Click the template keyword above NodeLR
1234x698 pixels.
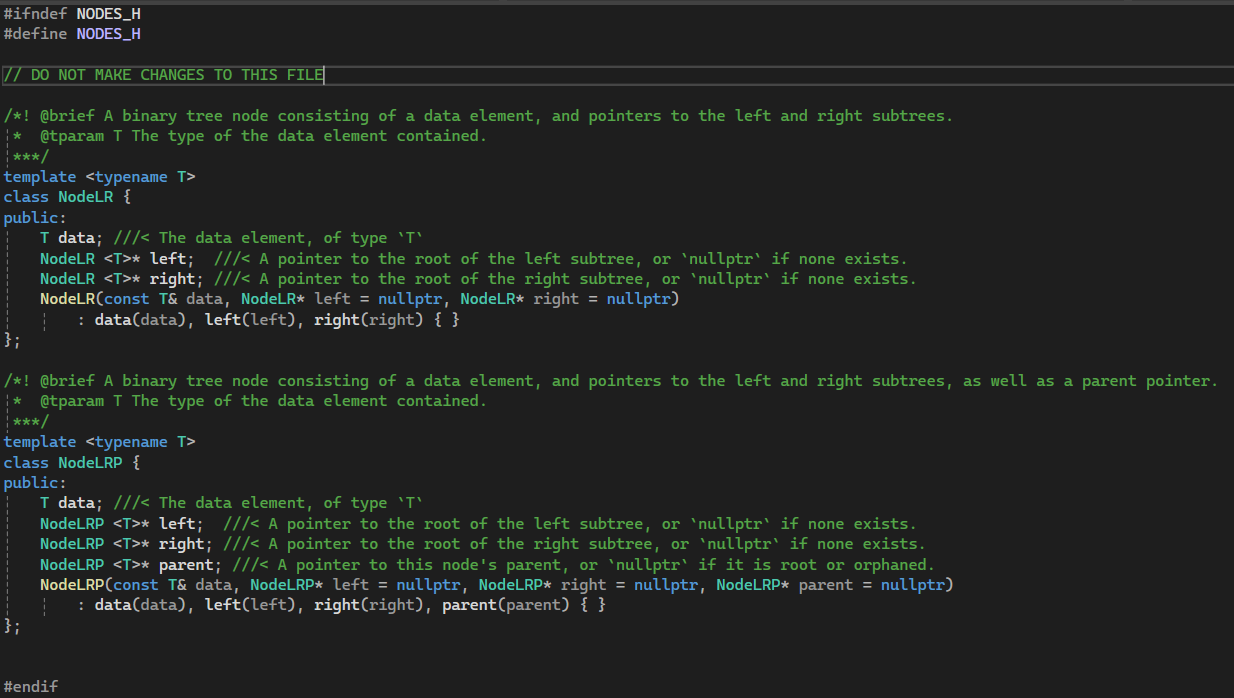coord(39,176)
